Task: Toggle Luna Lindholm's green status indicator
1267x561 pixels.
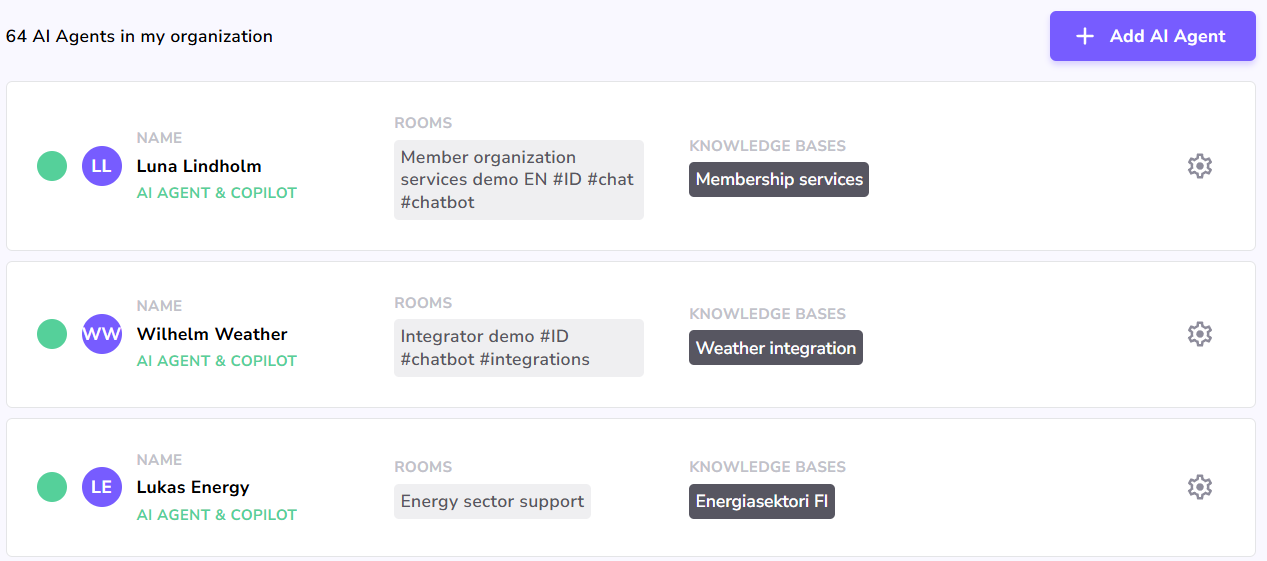Action: click(x=52, y=166)
